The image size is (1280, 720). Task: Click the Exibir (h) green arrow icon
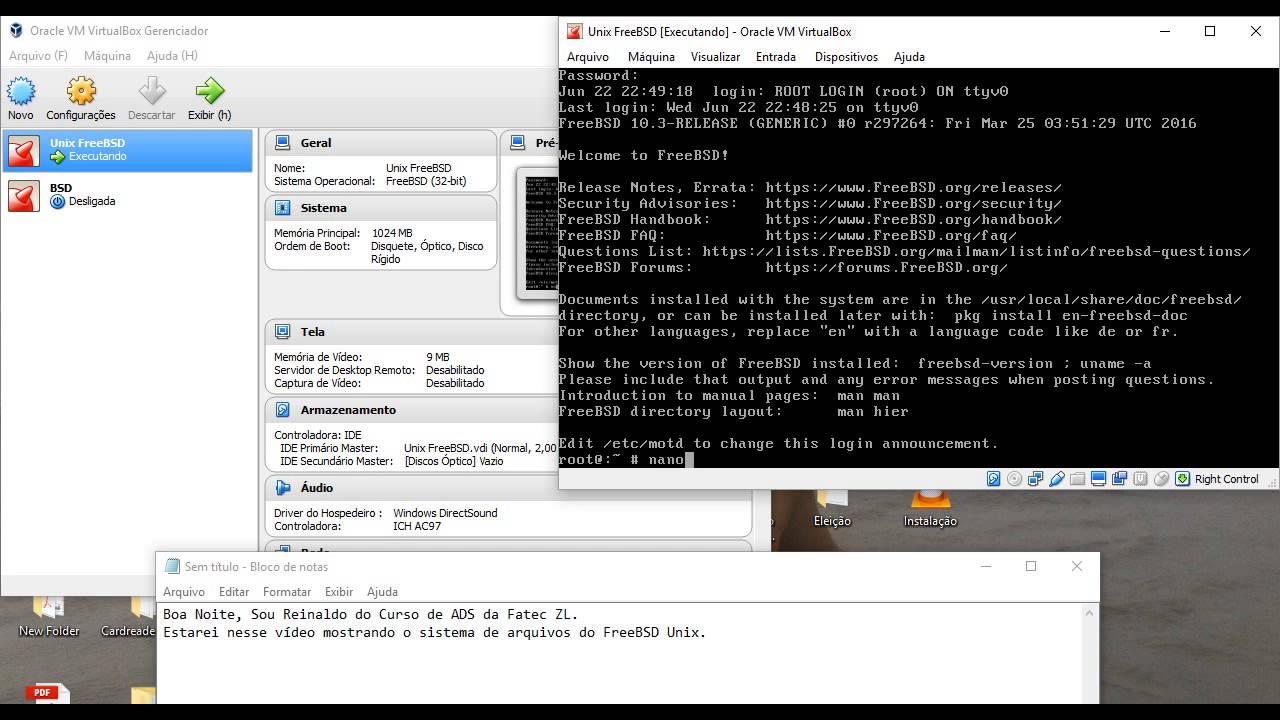(210, 92)
